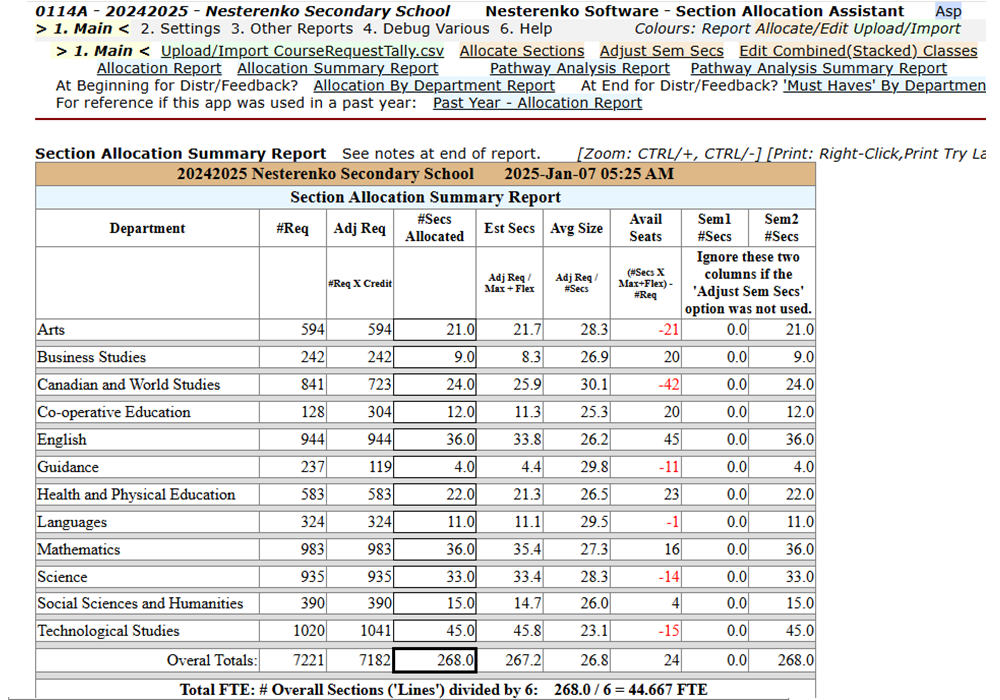Open Past Year - Allocation Report
Screen dimensions: 1000x700
click(x=537, y=103)
